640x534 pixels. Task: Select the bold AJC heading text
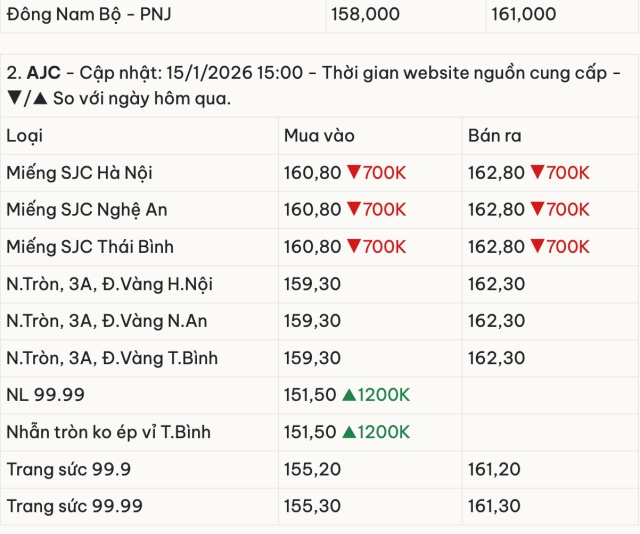point(43,74)
